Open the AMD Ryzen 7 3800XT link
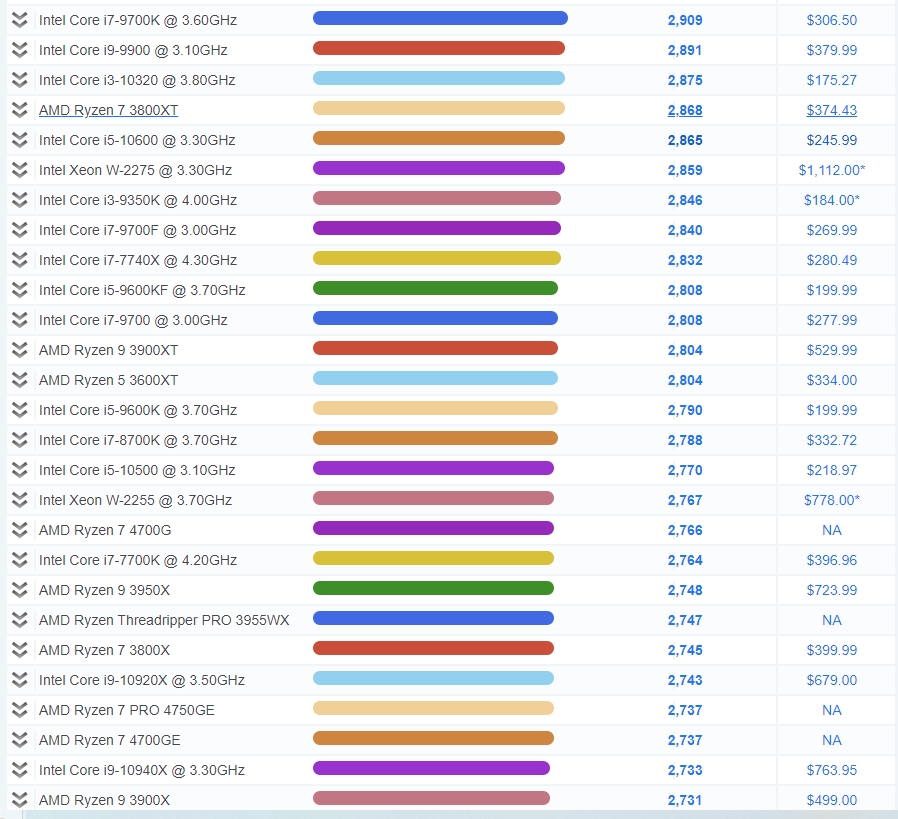 (108, 110)
